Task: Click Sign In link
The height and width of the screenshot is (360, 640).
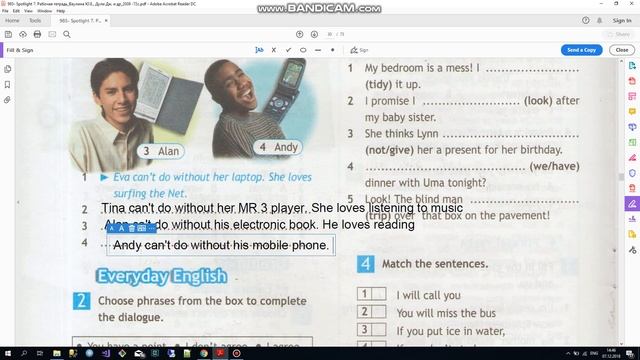Action: pyautogui.click(x=622, y=20)
